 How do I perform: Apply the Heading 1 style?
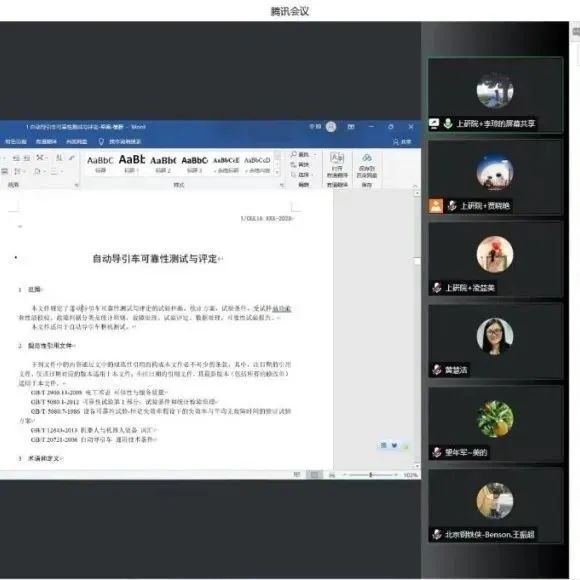[x=132, y=164]
